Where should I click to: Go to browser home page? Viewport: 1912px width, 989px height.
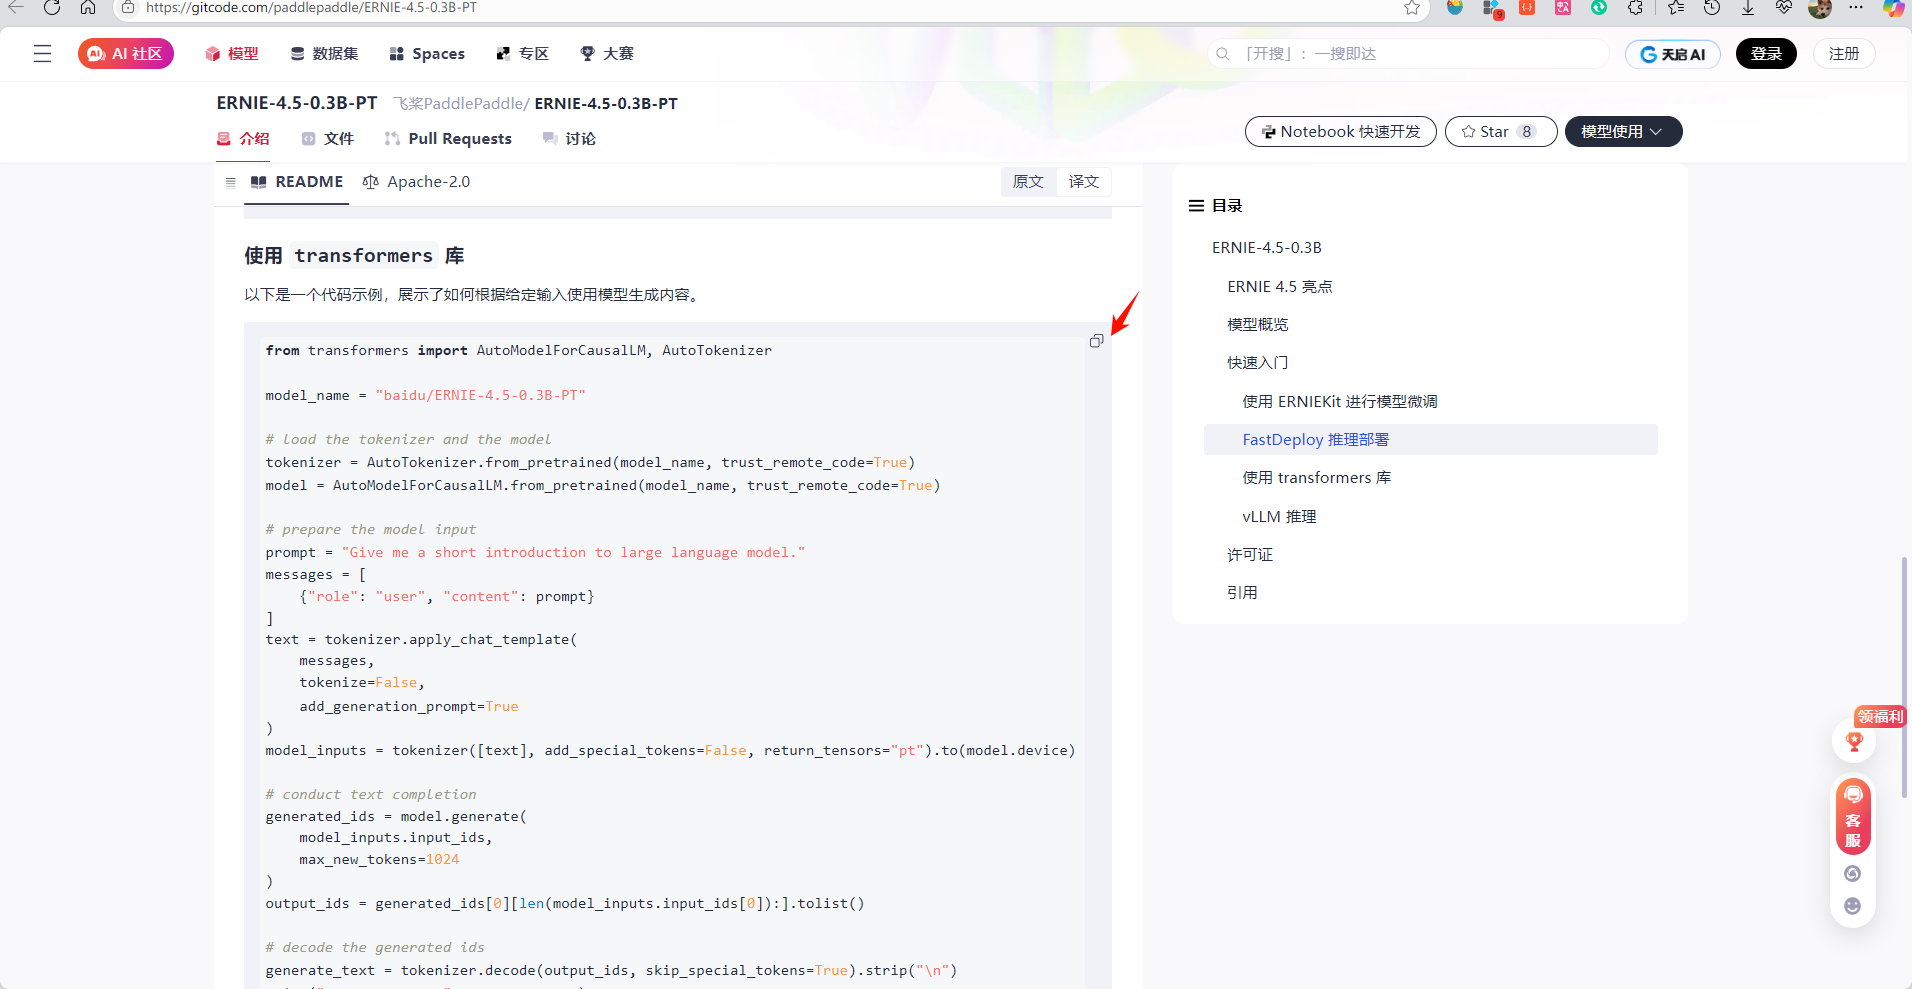click(88, 8)
